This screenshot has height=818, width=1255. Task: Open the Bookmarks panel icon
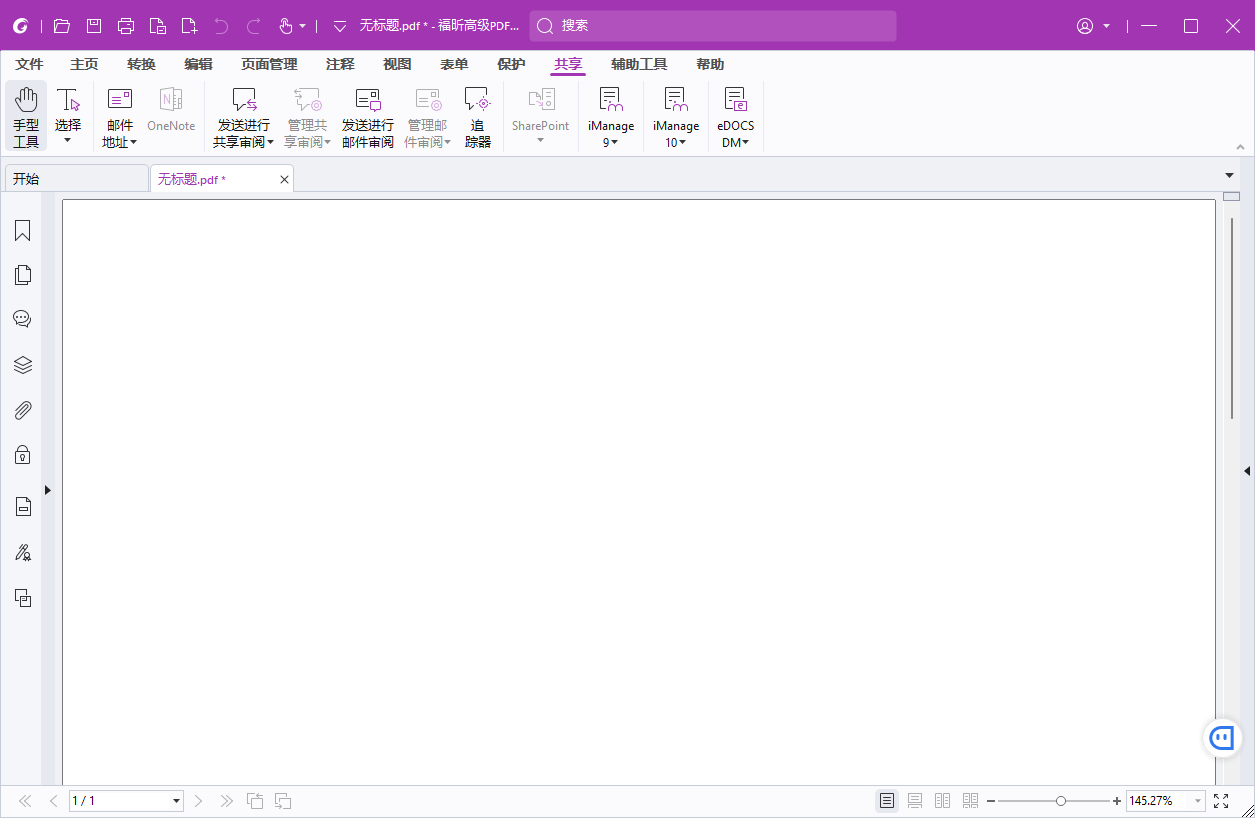22,231
